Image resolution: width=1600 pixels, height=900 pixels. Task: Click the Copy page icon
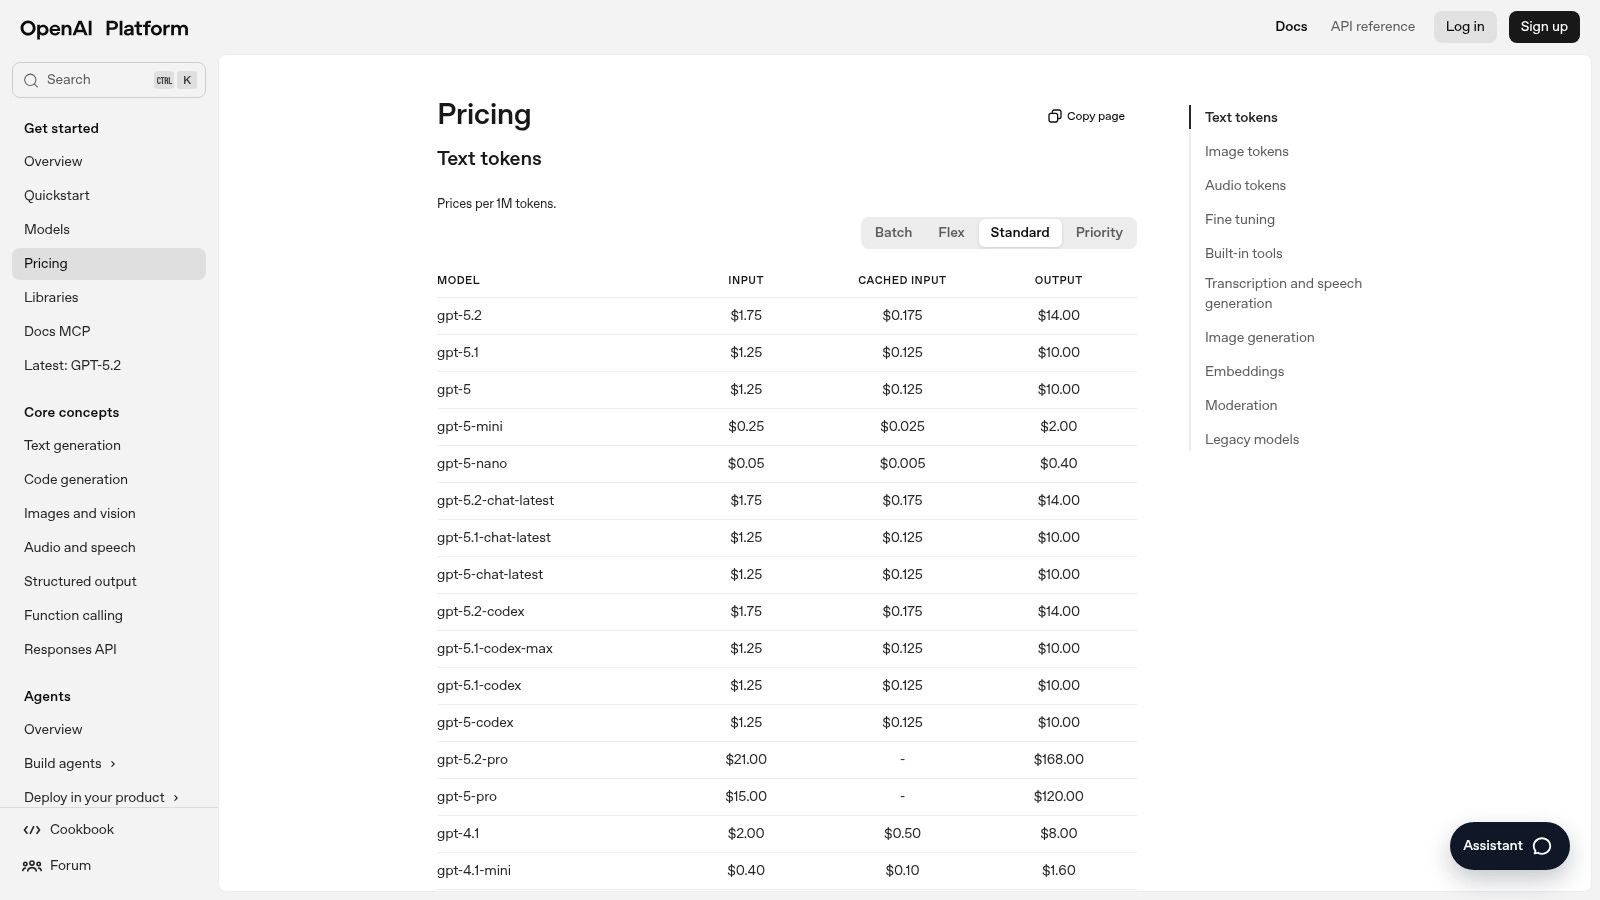point(1055,115)
